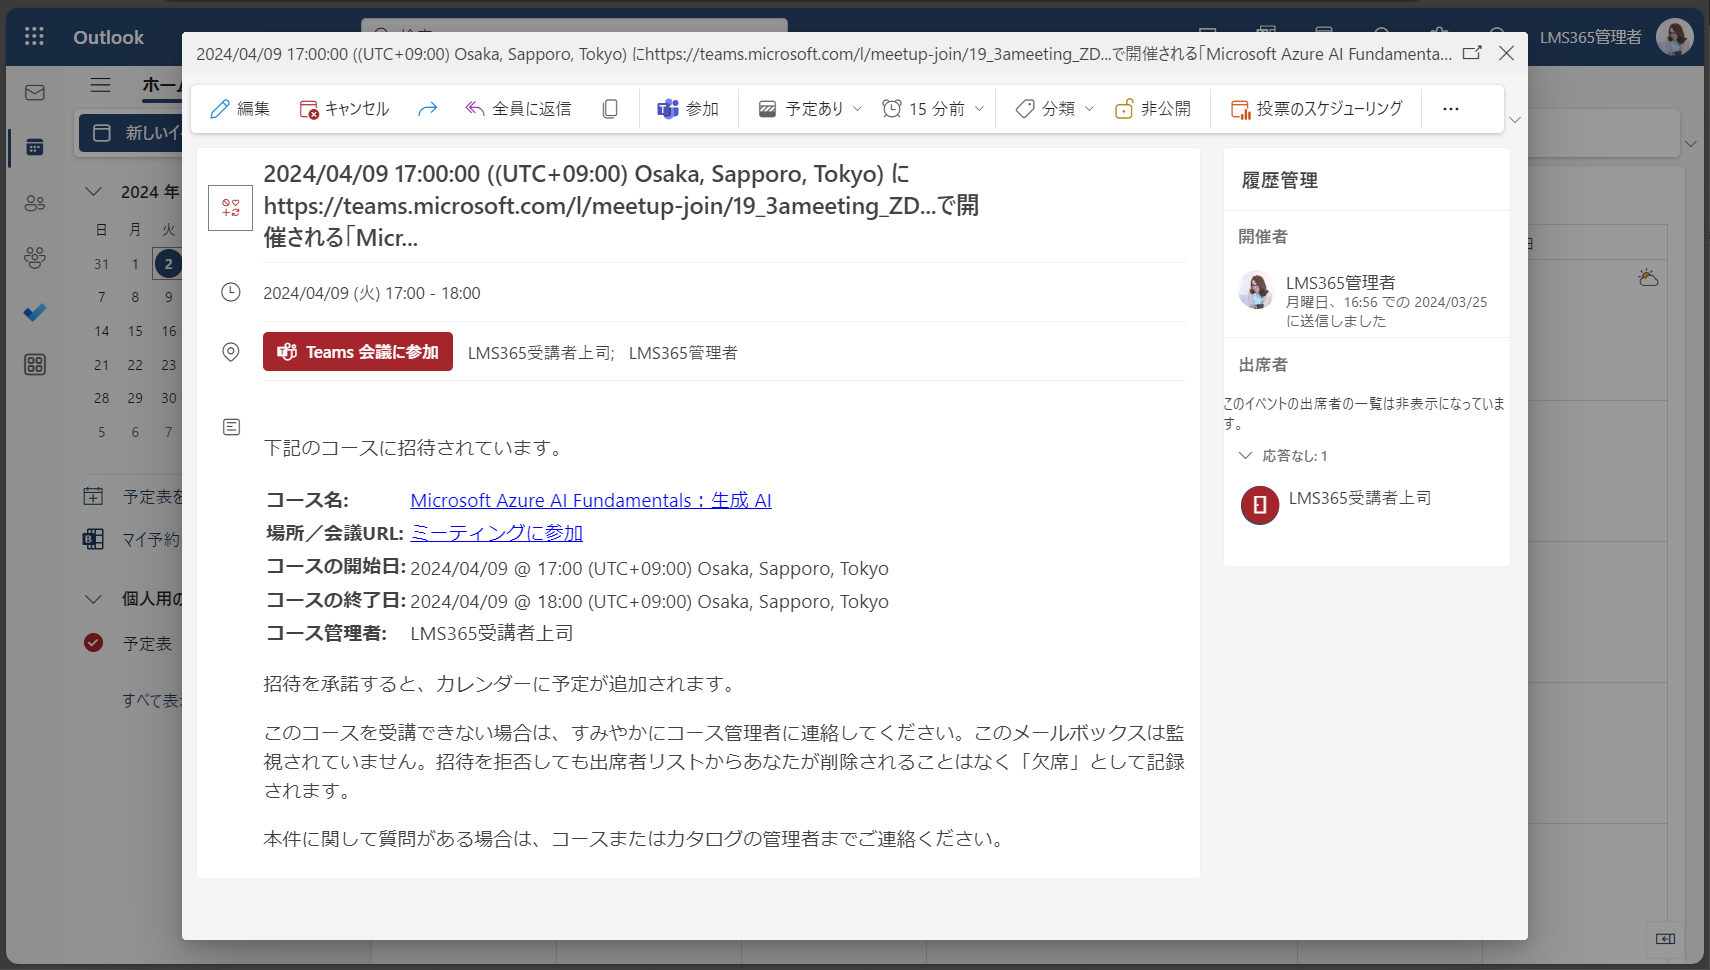Click the account profile picture at top right
1710x970 pixels.
click(x=1674, y=37)
